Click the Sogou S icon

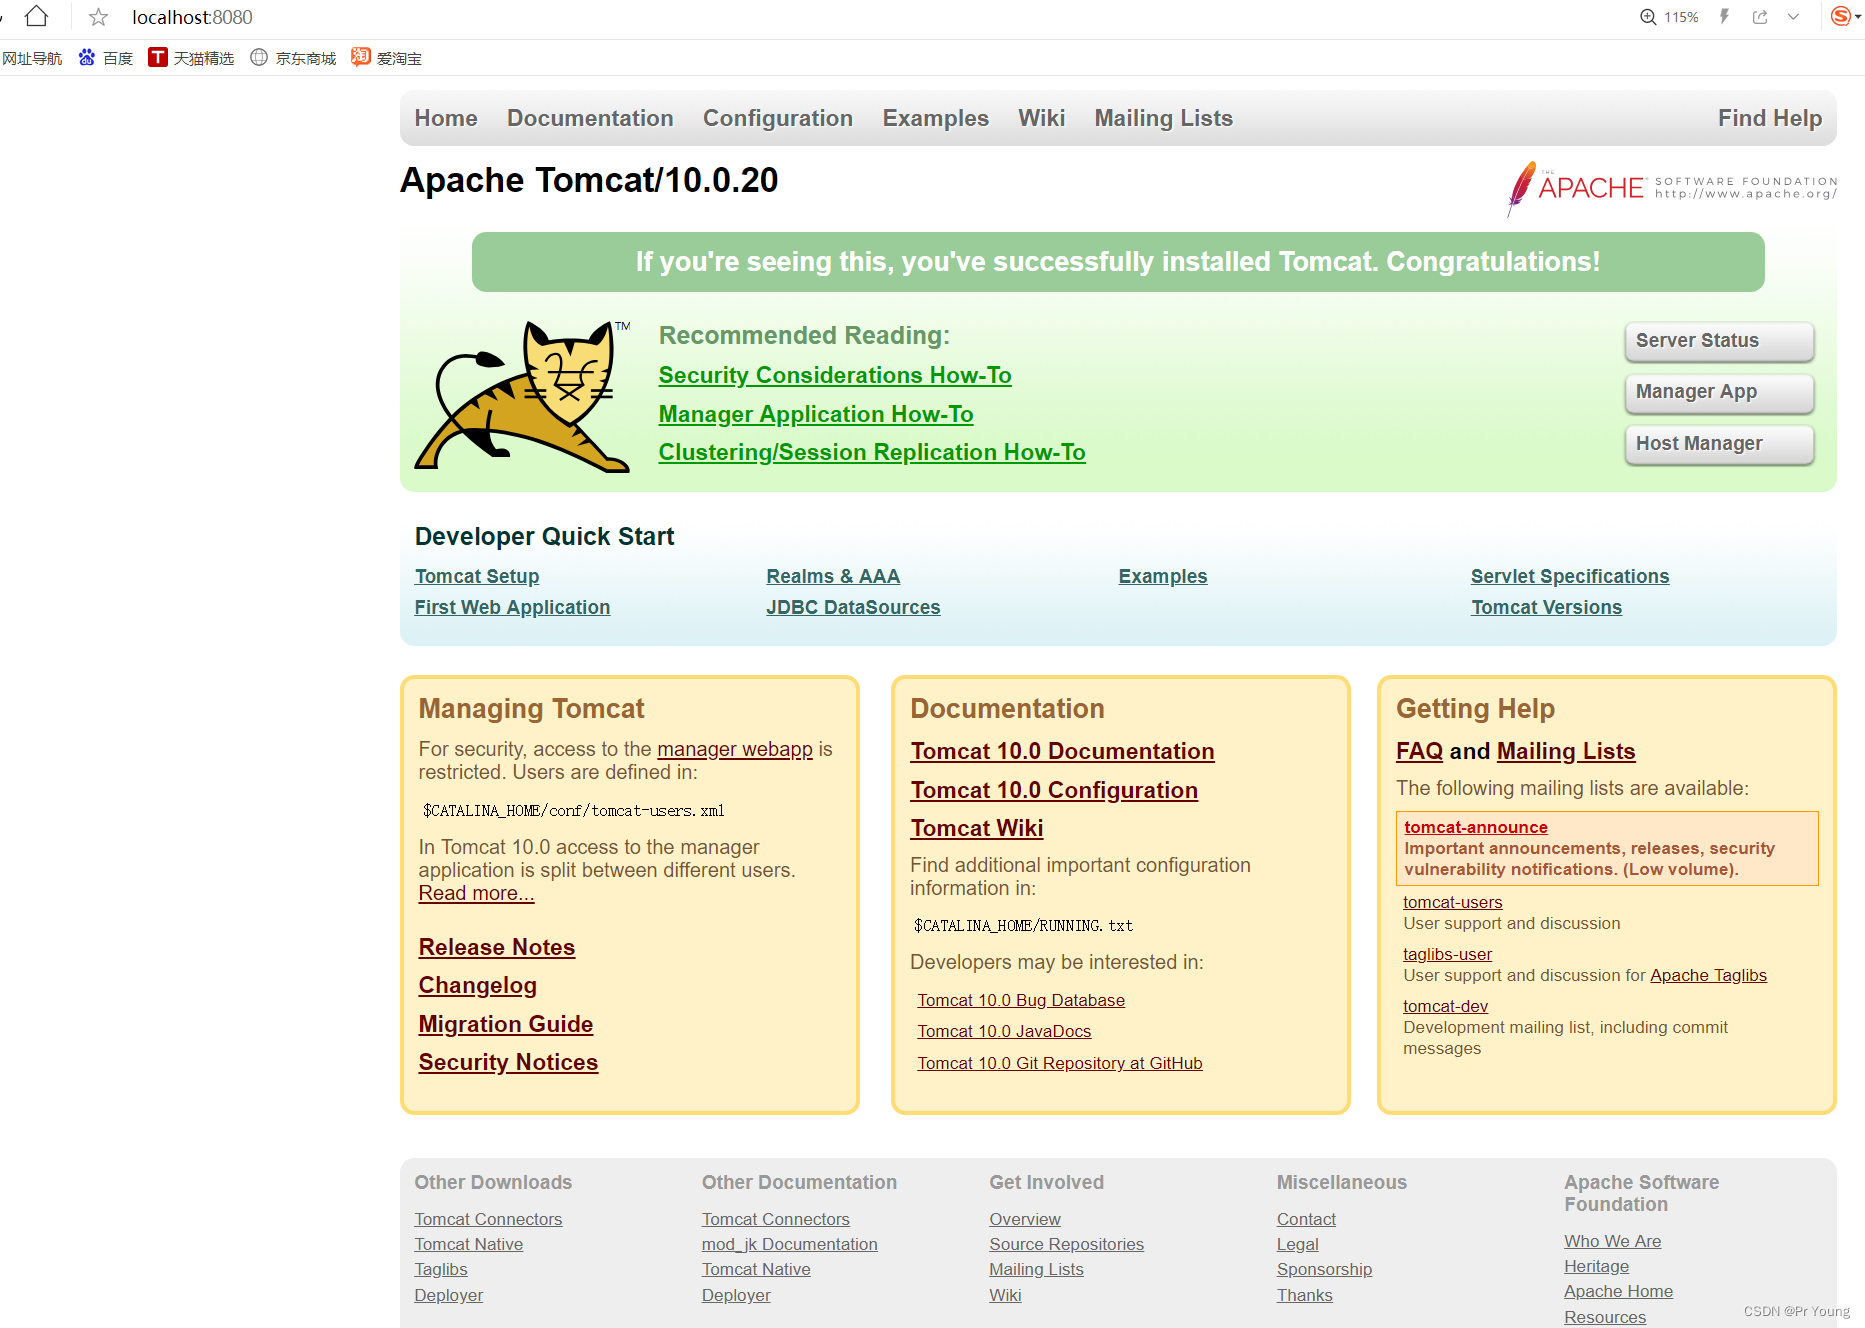click(1840, 16)
